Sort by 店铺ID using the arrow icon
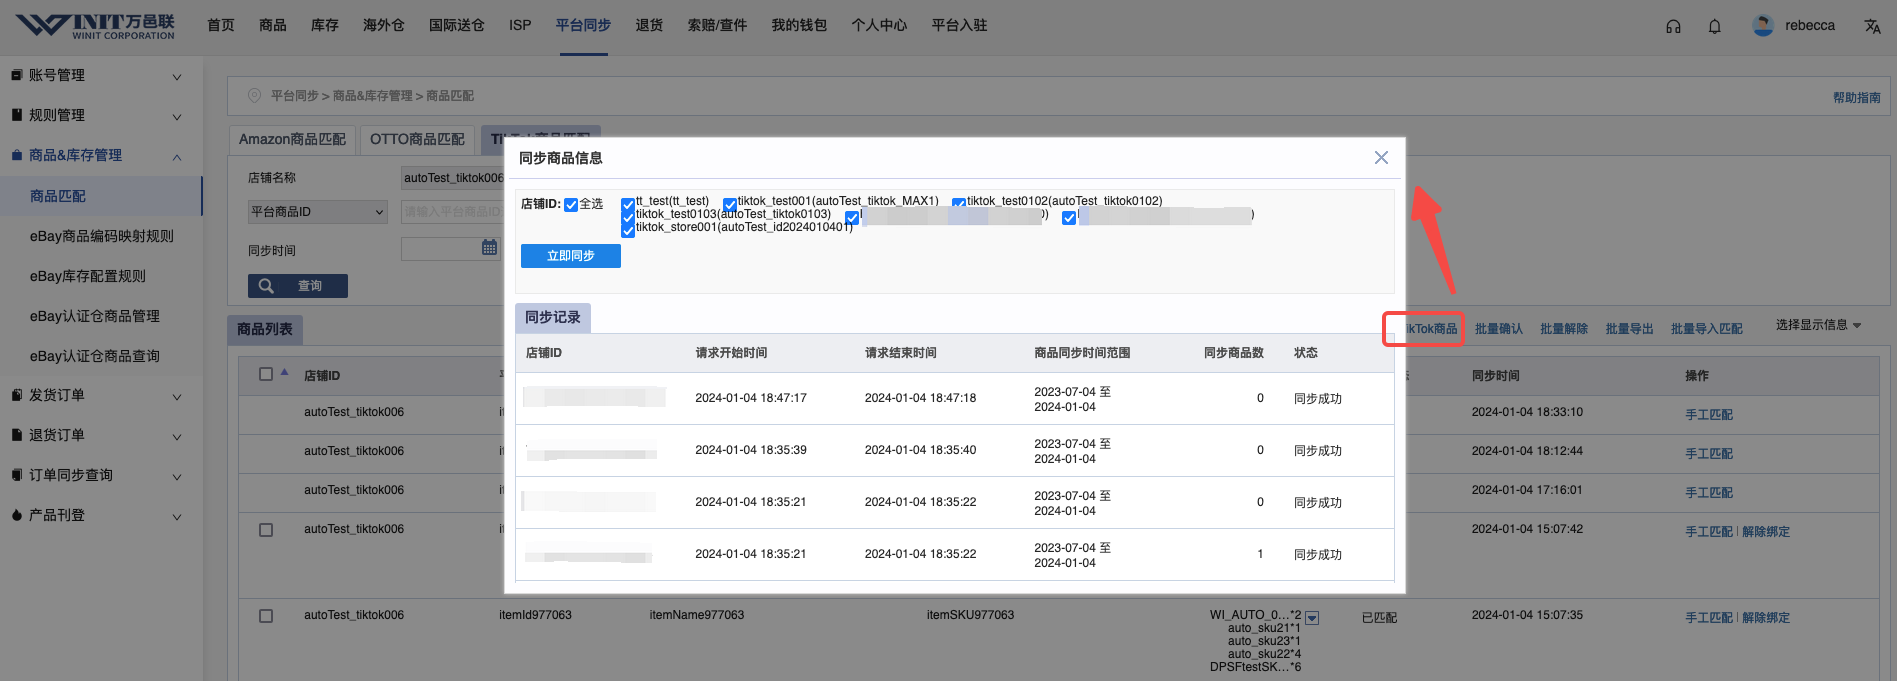Image resolution: width=1897 pixels, height=681 pixels. tap(284, 372)
